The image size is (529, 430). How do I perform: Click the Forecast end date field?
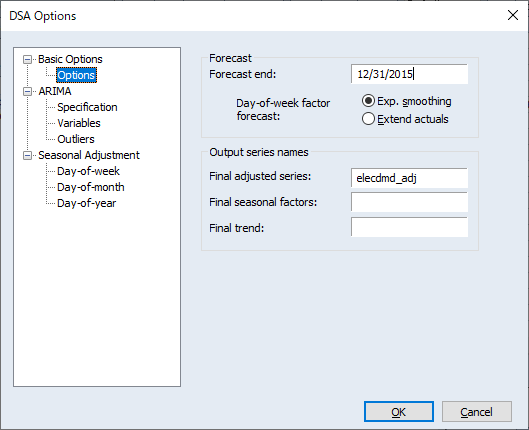coord(409,74)
